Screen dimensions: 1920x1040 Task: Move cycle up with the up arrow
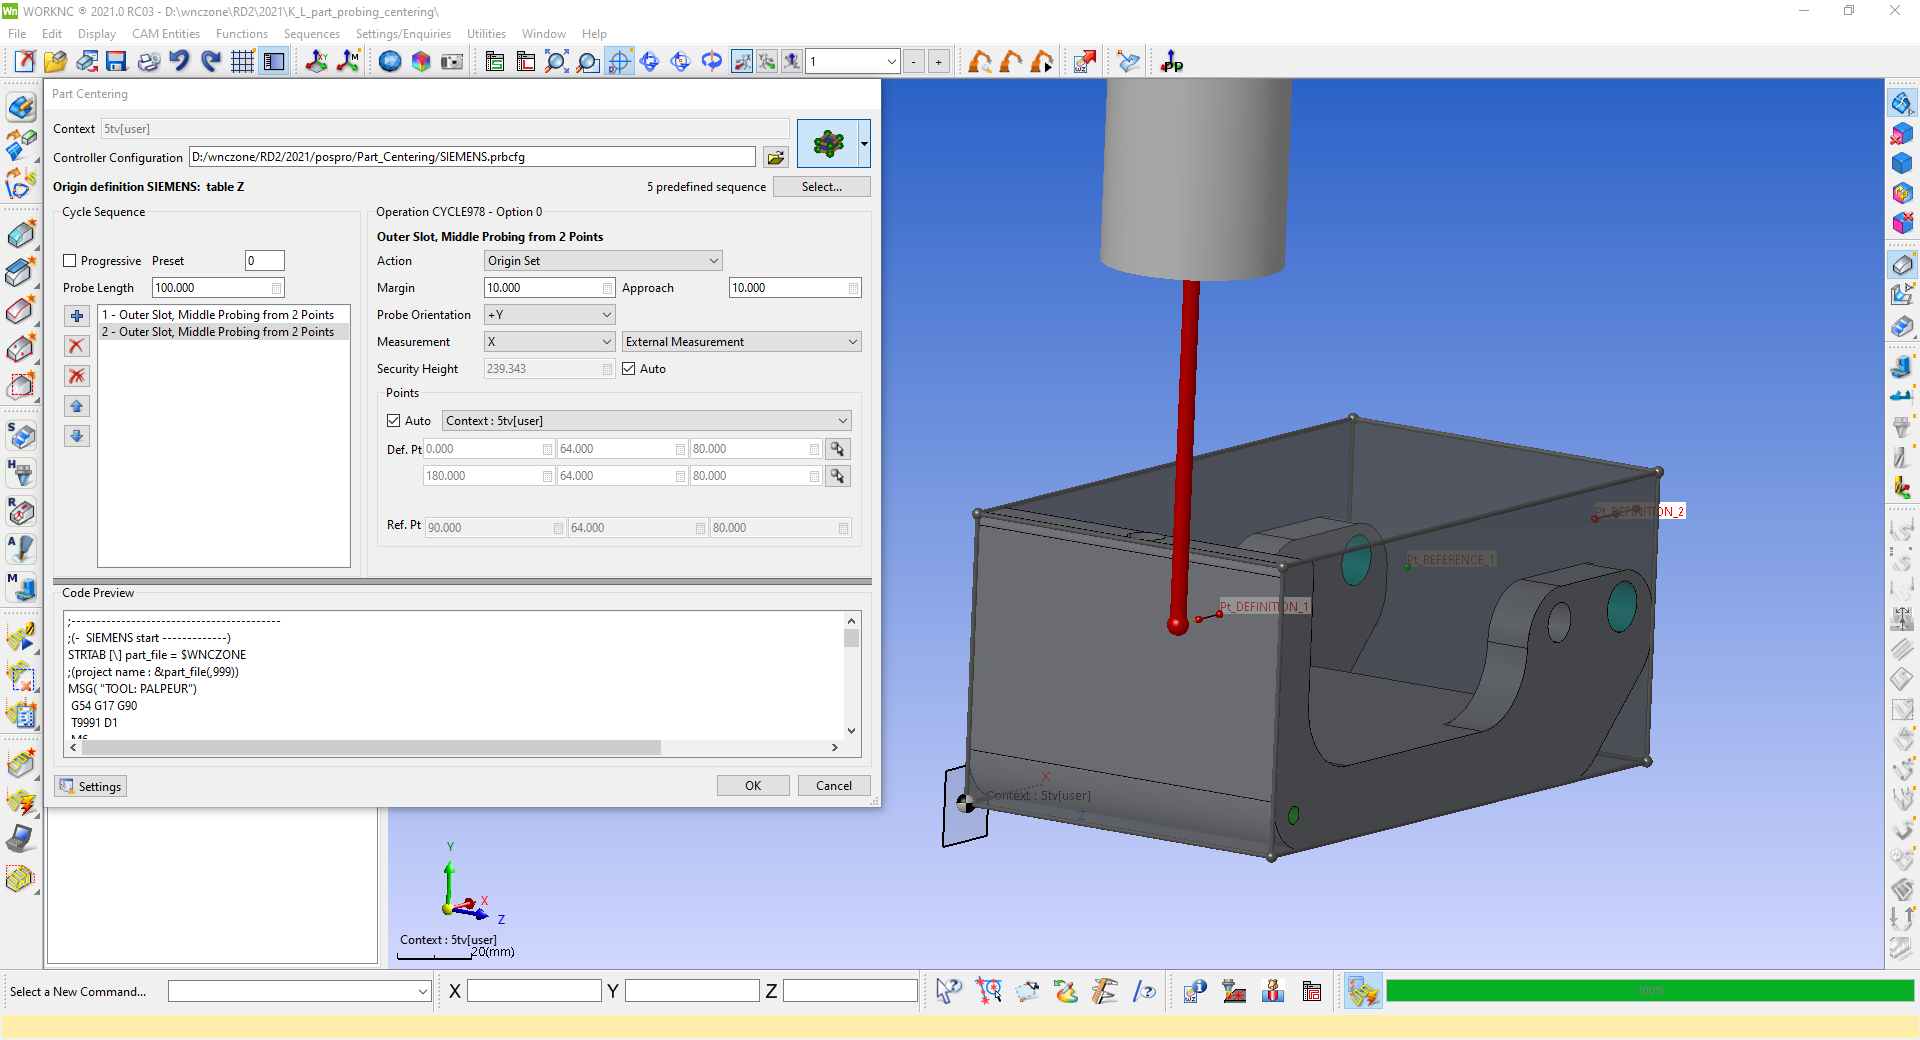(x=77, y=406)
